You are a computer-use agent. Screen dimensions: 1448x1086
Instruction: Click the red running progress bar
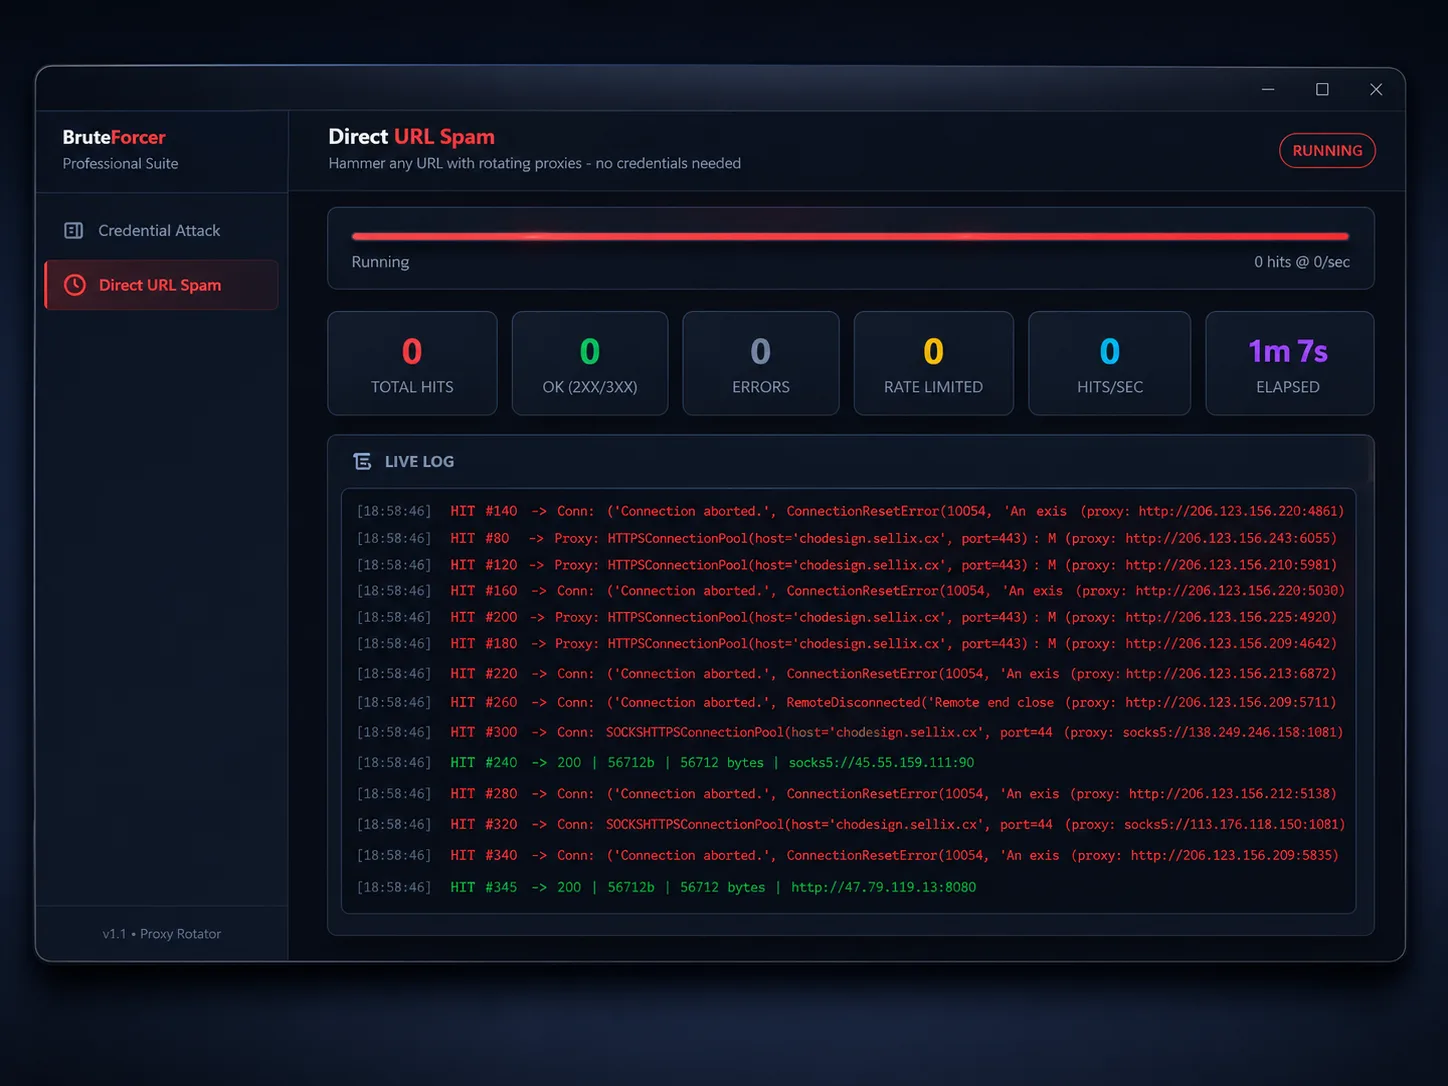coord(850,236)
